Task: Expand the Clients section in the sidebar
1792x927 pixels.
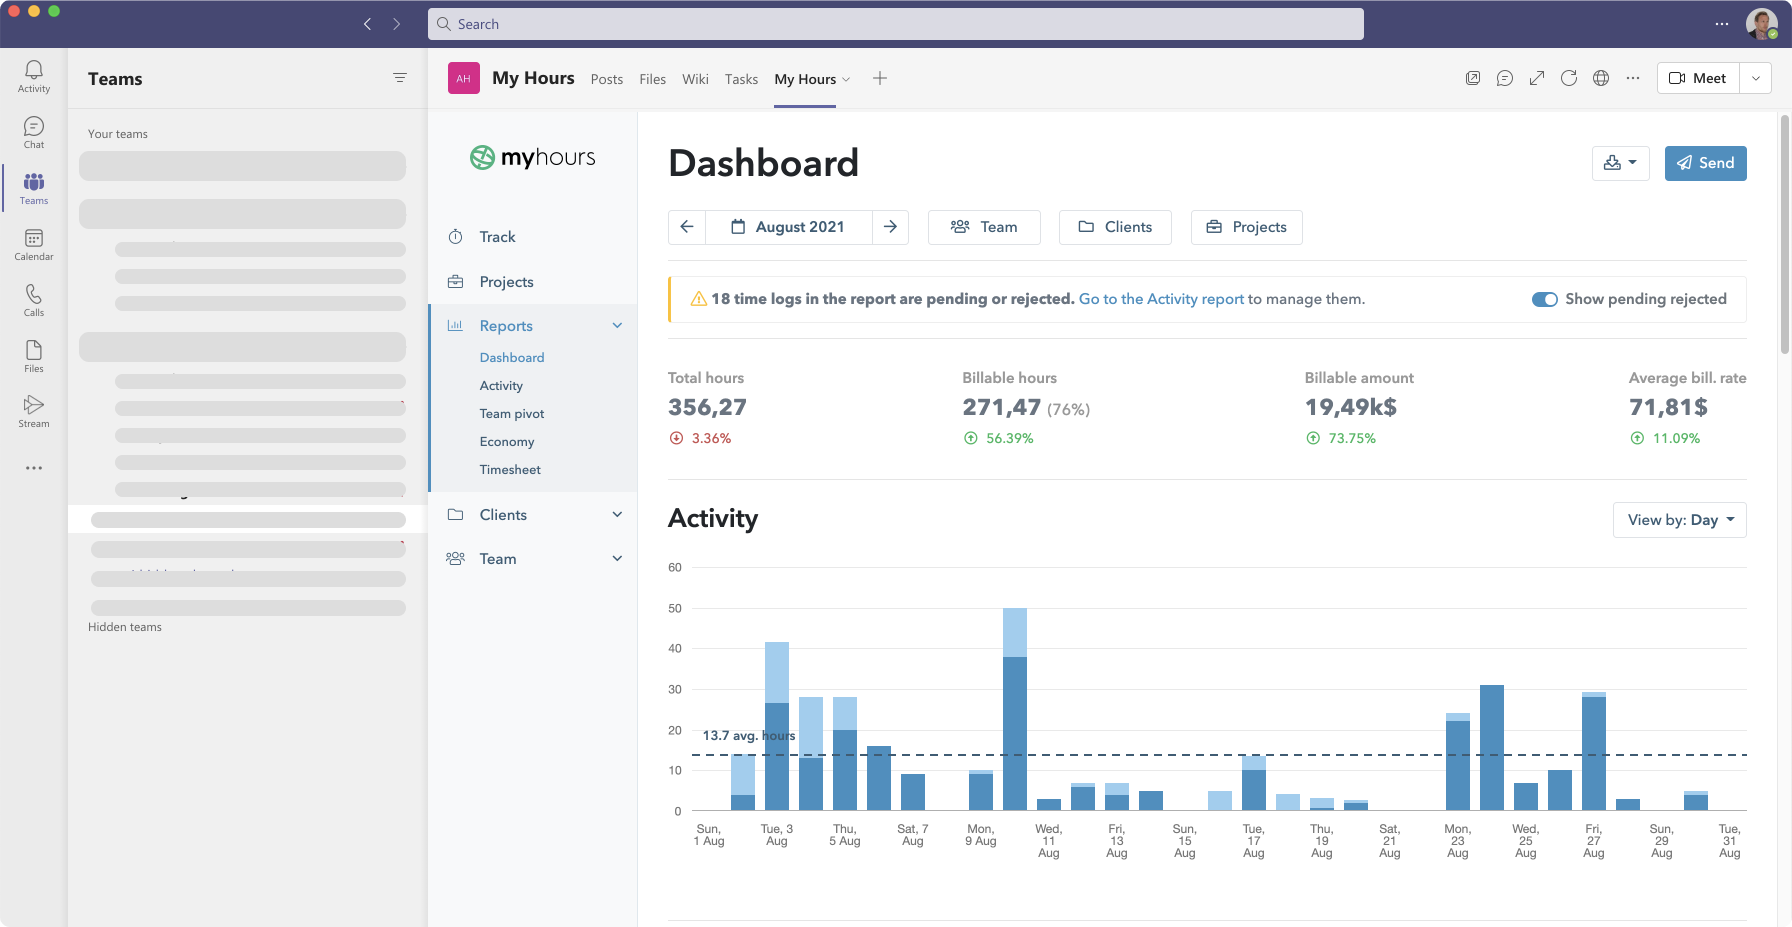Action: [617, 514]
